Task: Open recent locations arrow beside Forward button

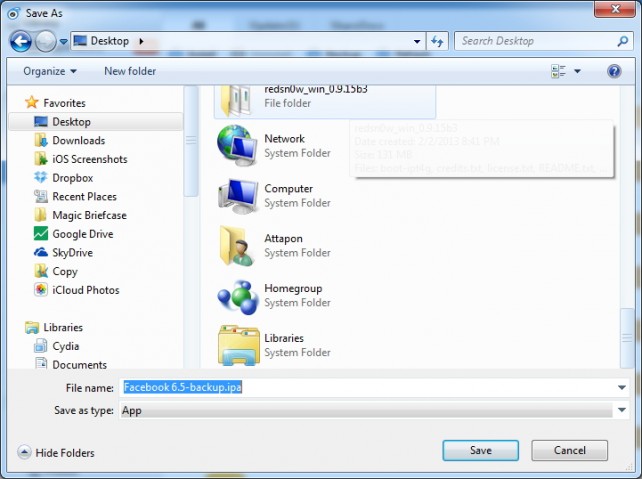Action: (63, 41)
